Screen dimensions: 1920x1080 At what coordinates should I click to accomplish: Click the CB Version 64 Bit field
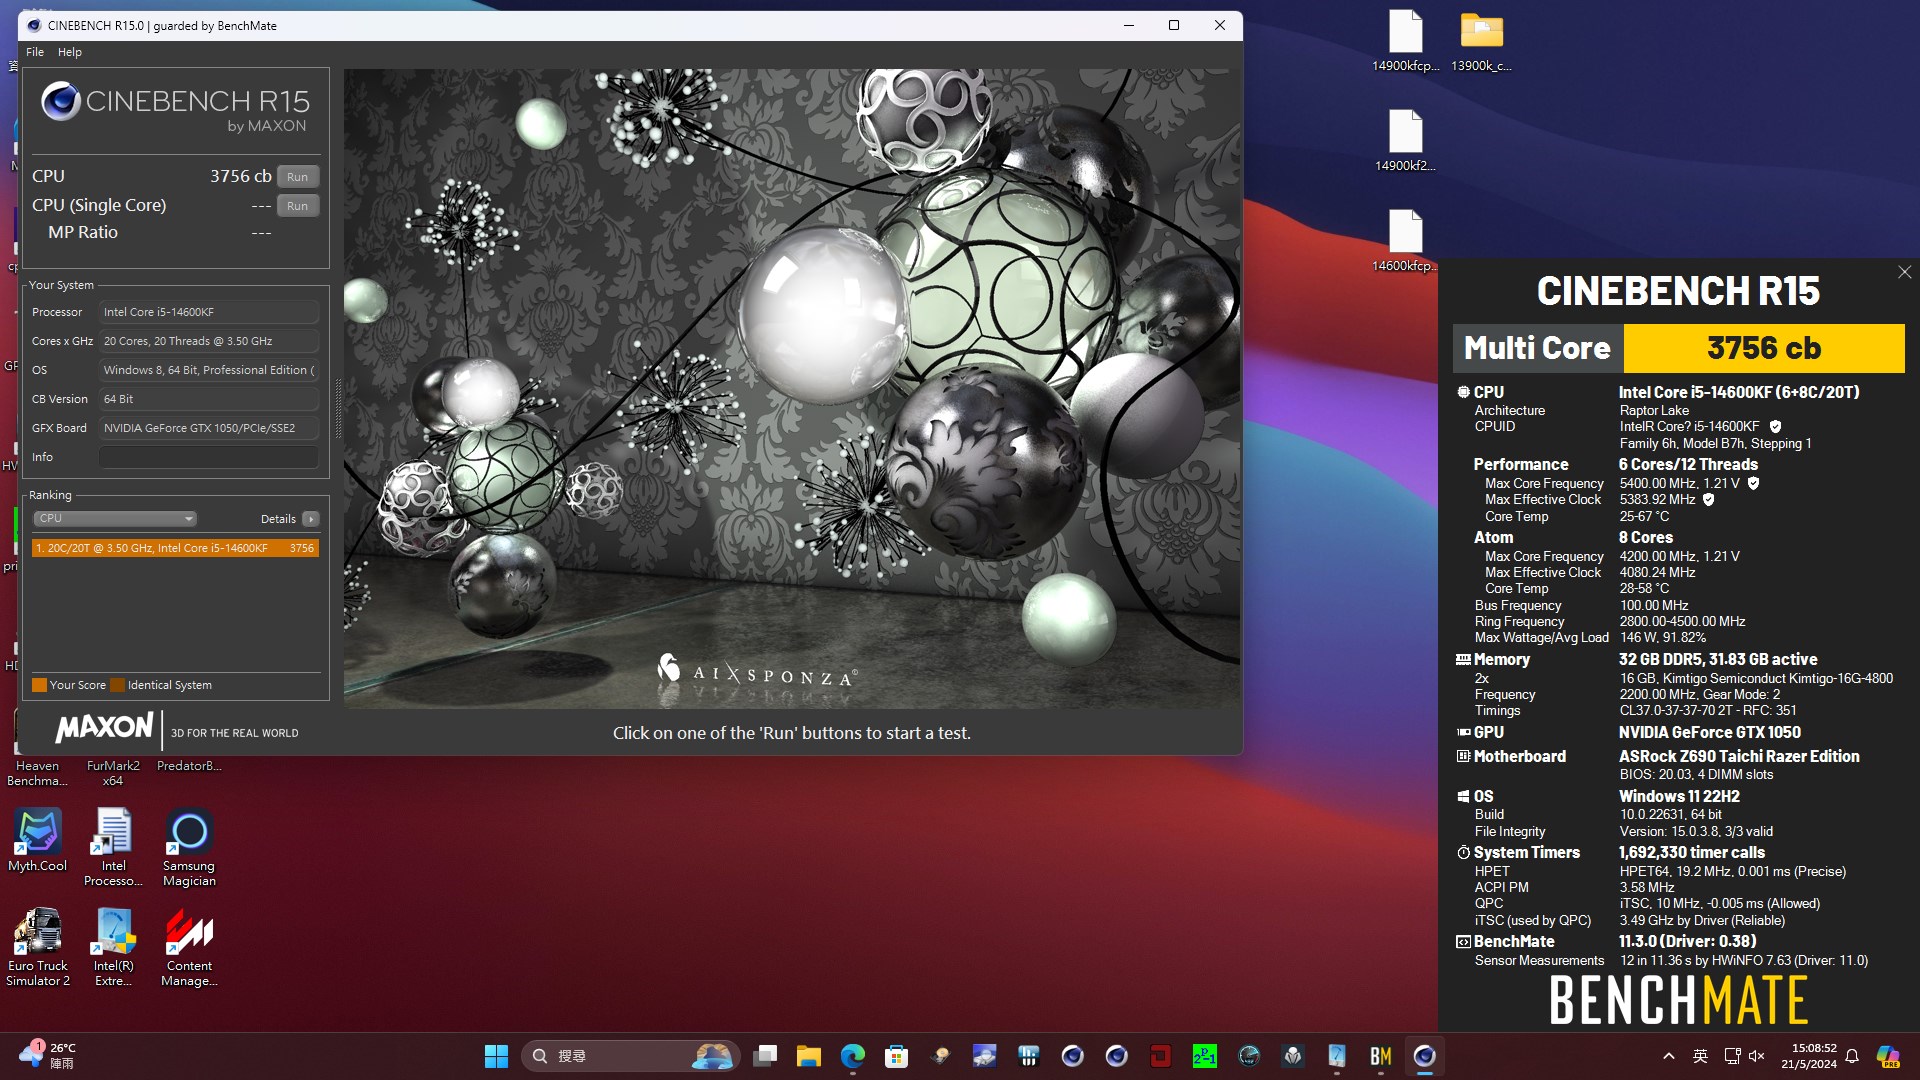coord(209,399)
